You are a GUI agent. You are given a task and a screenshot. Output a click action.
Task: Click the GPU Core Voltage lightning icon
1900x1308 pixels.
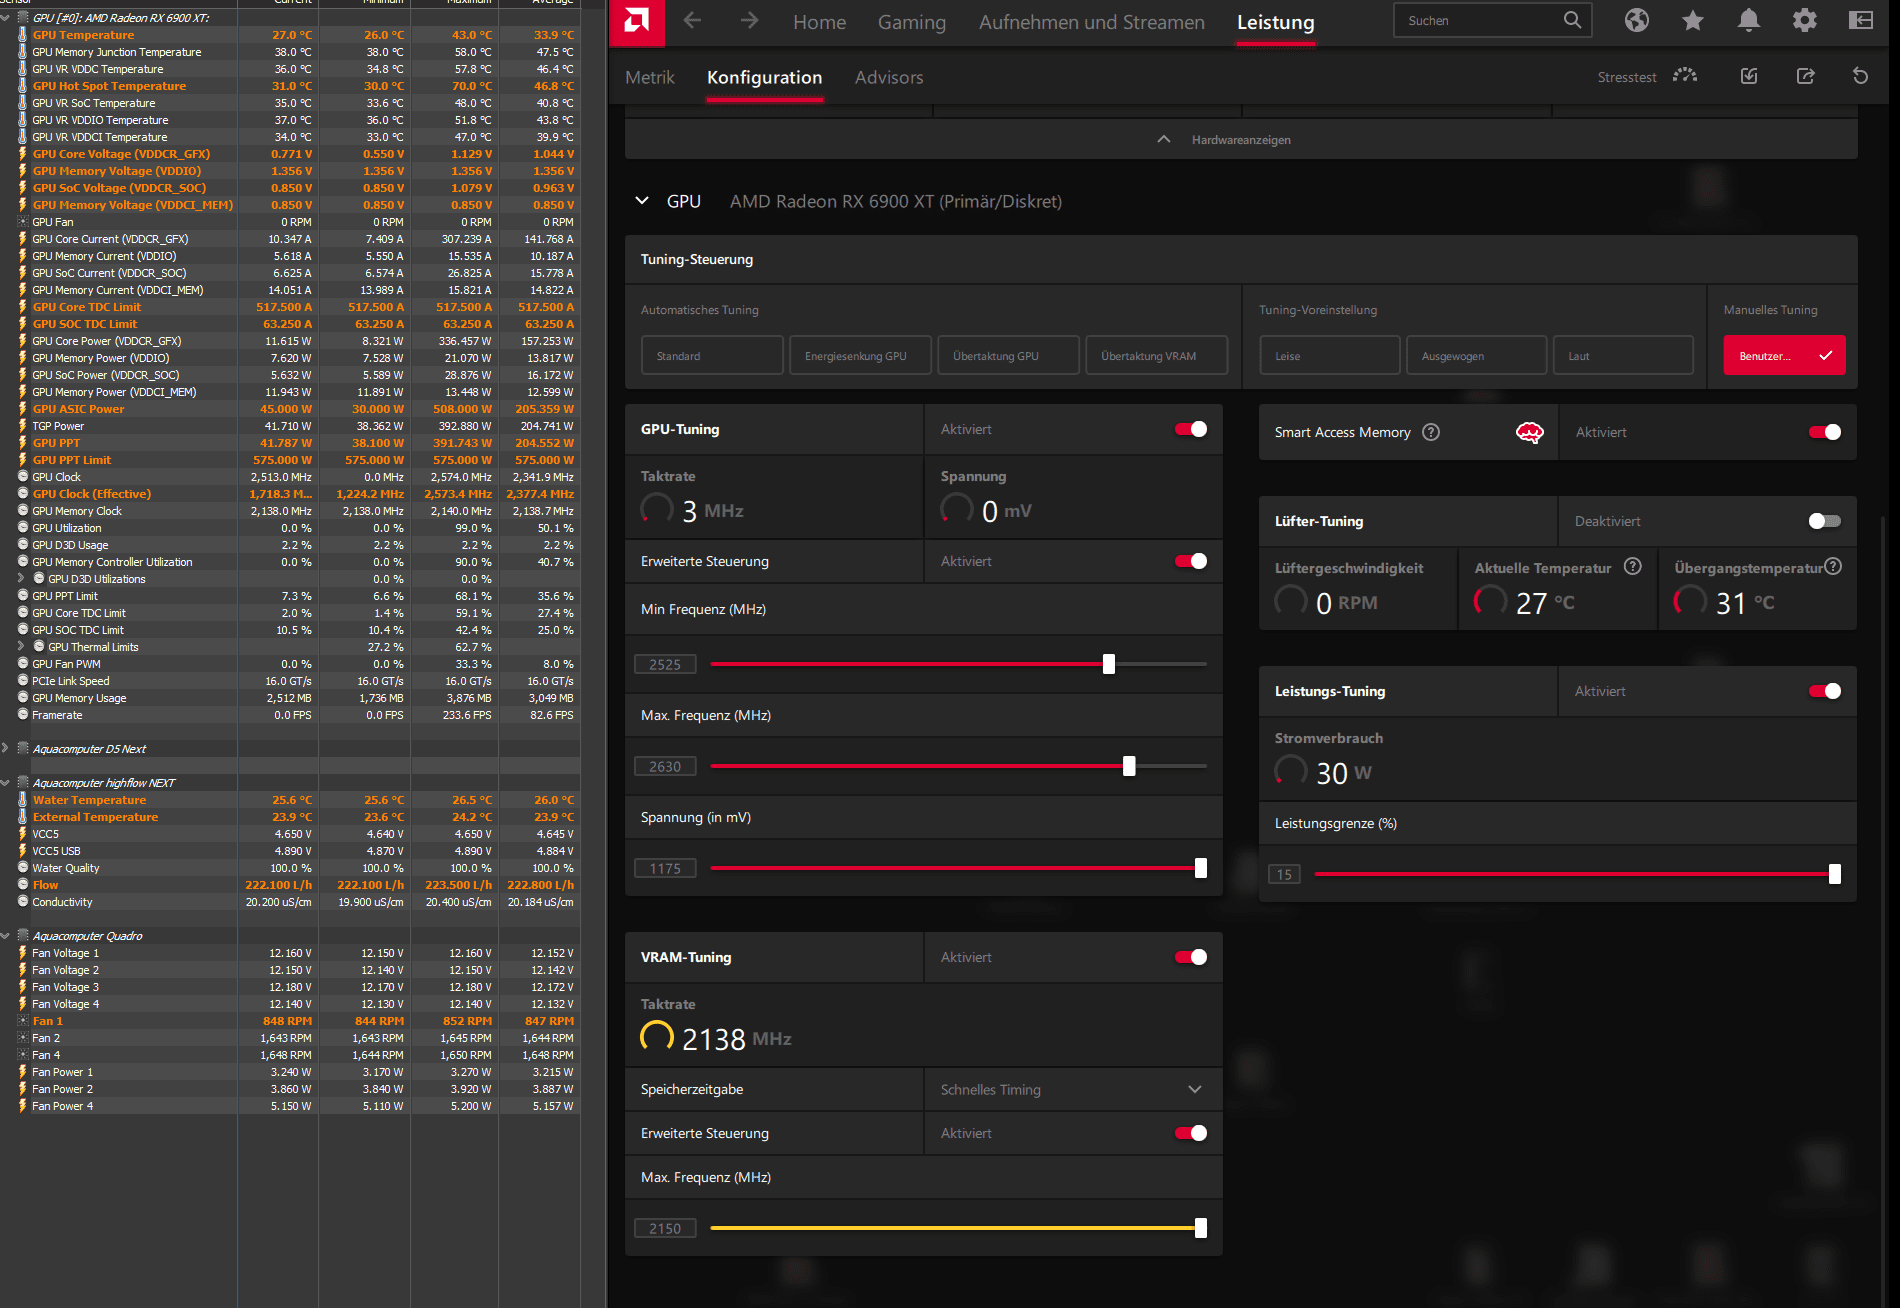pyautogui.click(x=22, y=154)
